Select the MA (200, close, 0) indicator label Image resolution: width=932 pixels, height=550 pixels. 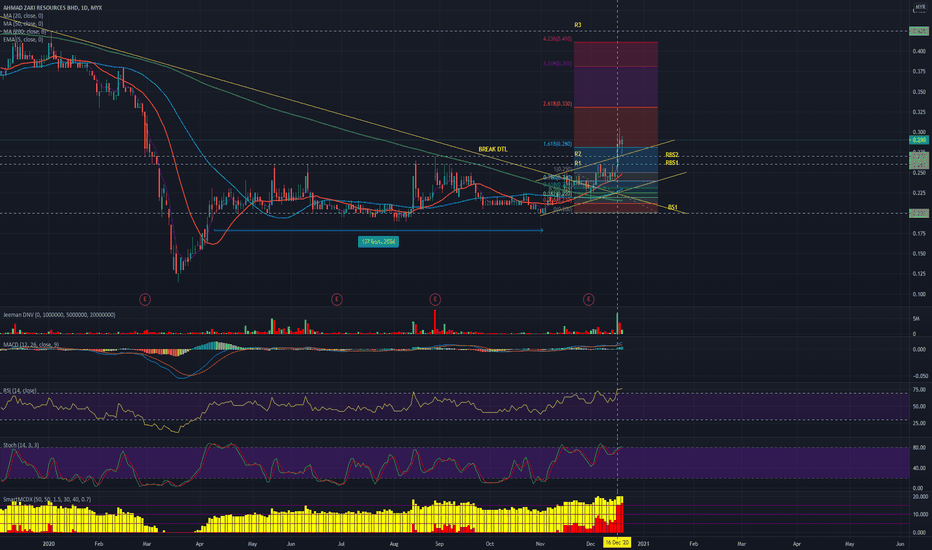click(24, 32)
